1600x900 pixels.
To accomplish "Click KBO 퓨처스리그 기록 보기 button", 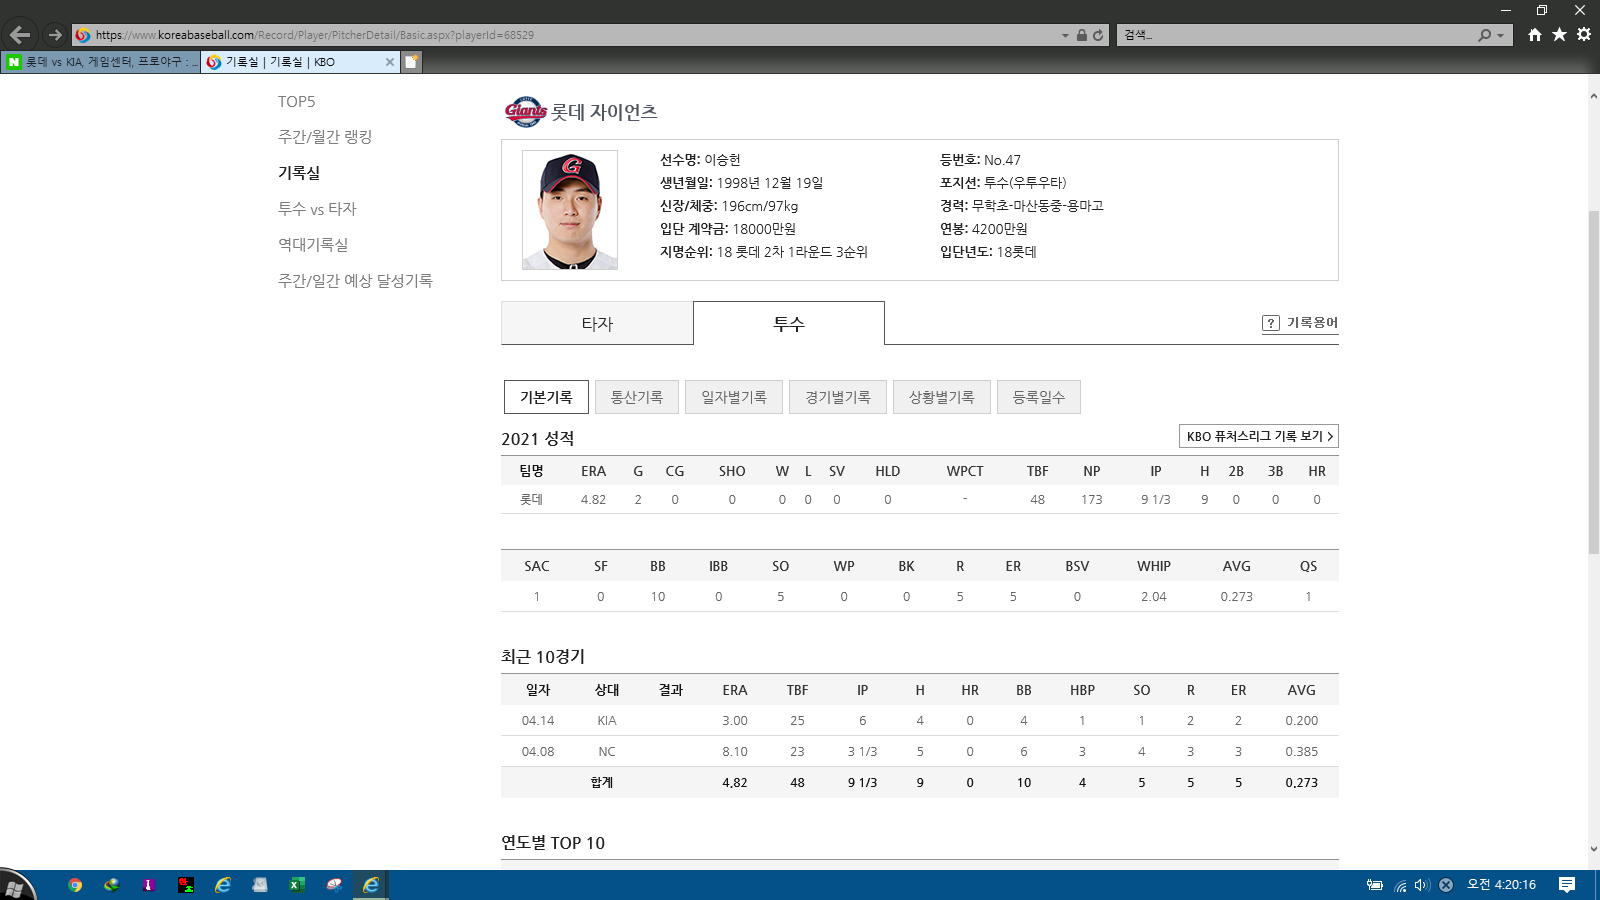I will coord(1259,436).
